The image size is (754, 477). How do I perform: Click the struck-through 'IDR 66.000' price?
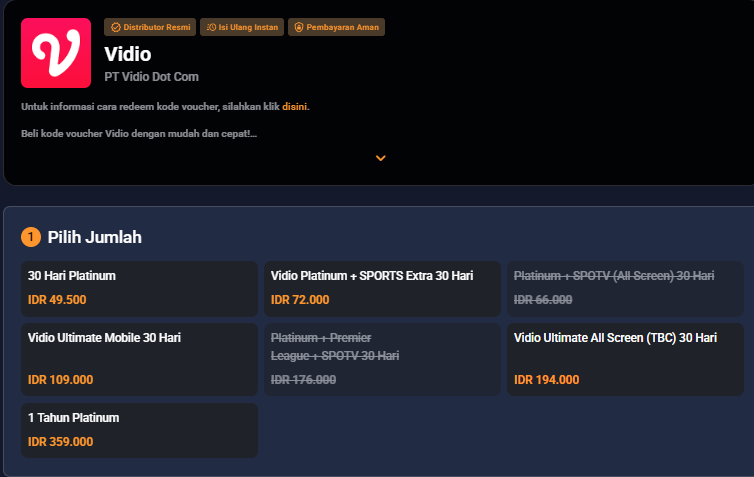pos(543,300)
